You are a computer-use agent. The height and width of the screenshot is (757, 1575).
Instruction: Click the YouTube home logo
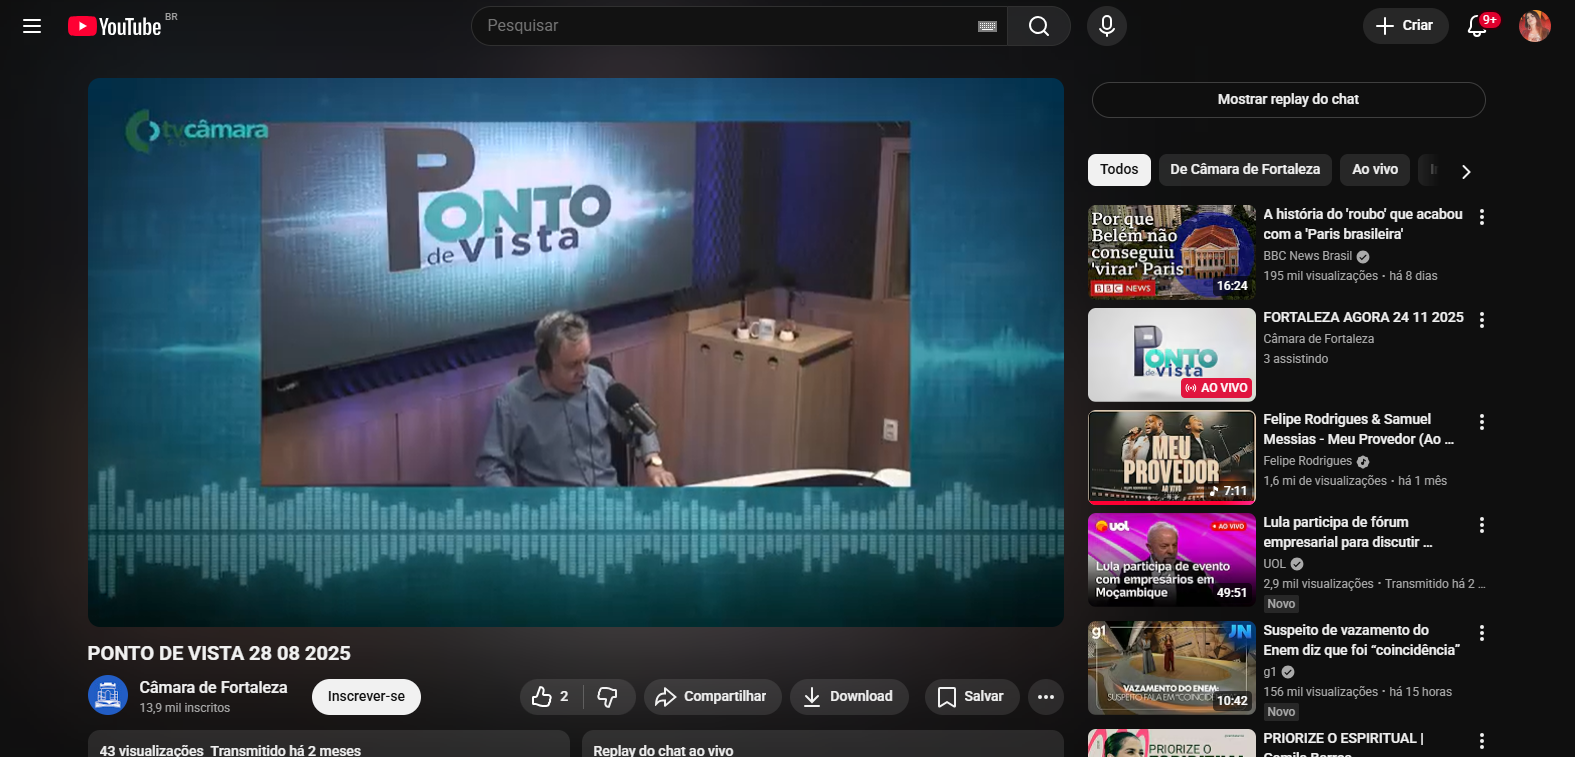pos(115,26)
